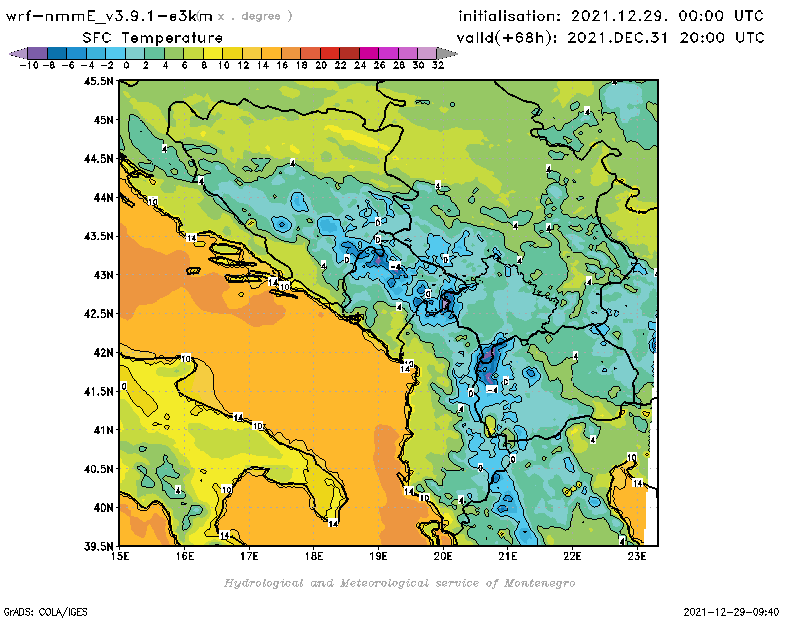Viewport: 800px width, 618px height.
Task: Click the 16E longitude label
Action: [185, 556]
